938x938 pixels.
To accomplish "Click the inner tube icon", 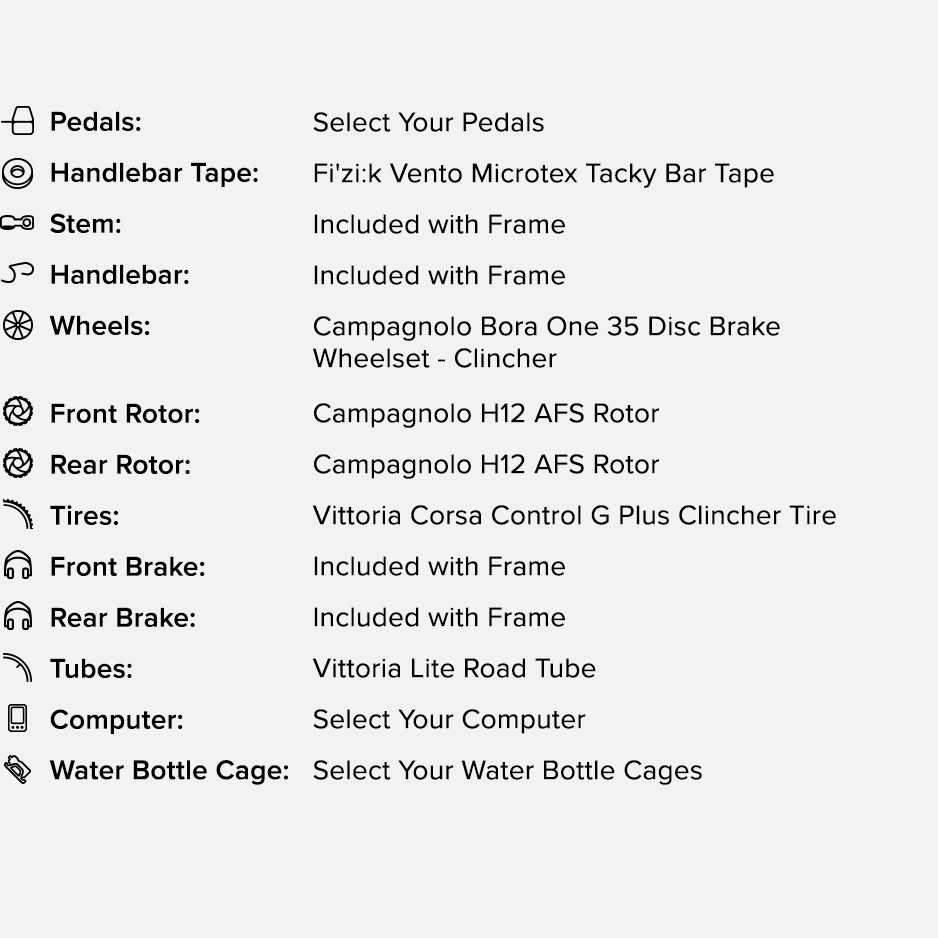I will 17,668.
